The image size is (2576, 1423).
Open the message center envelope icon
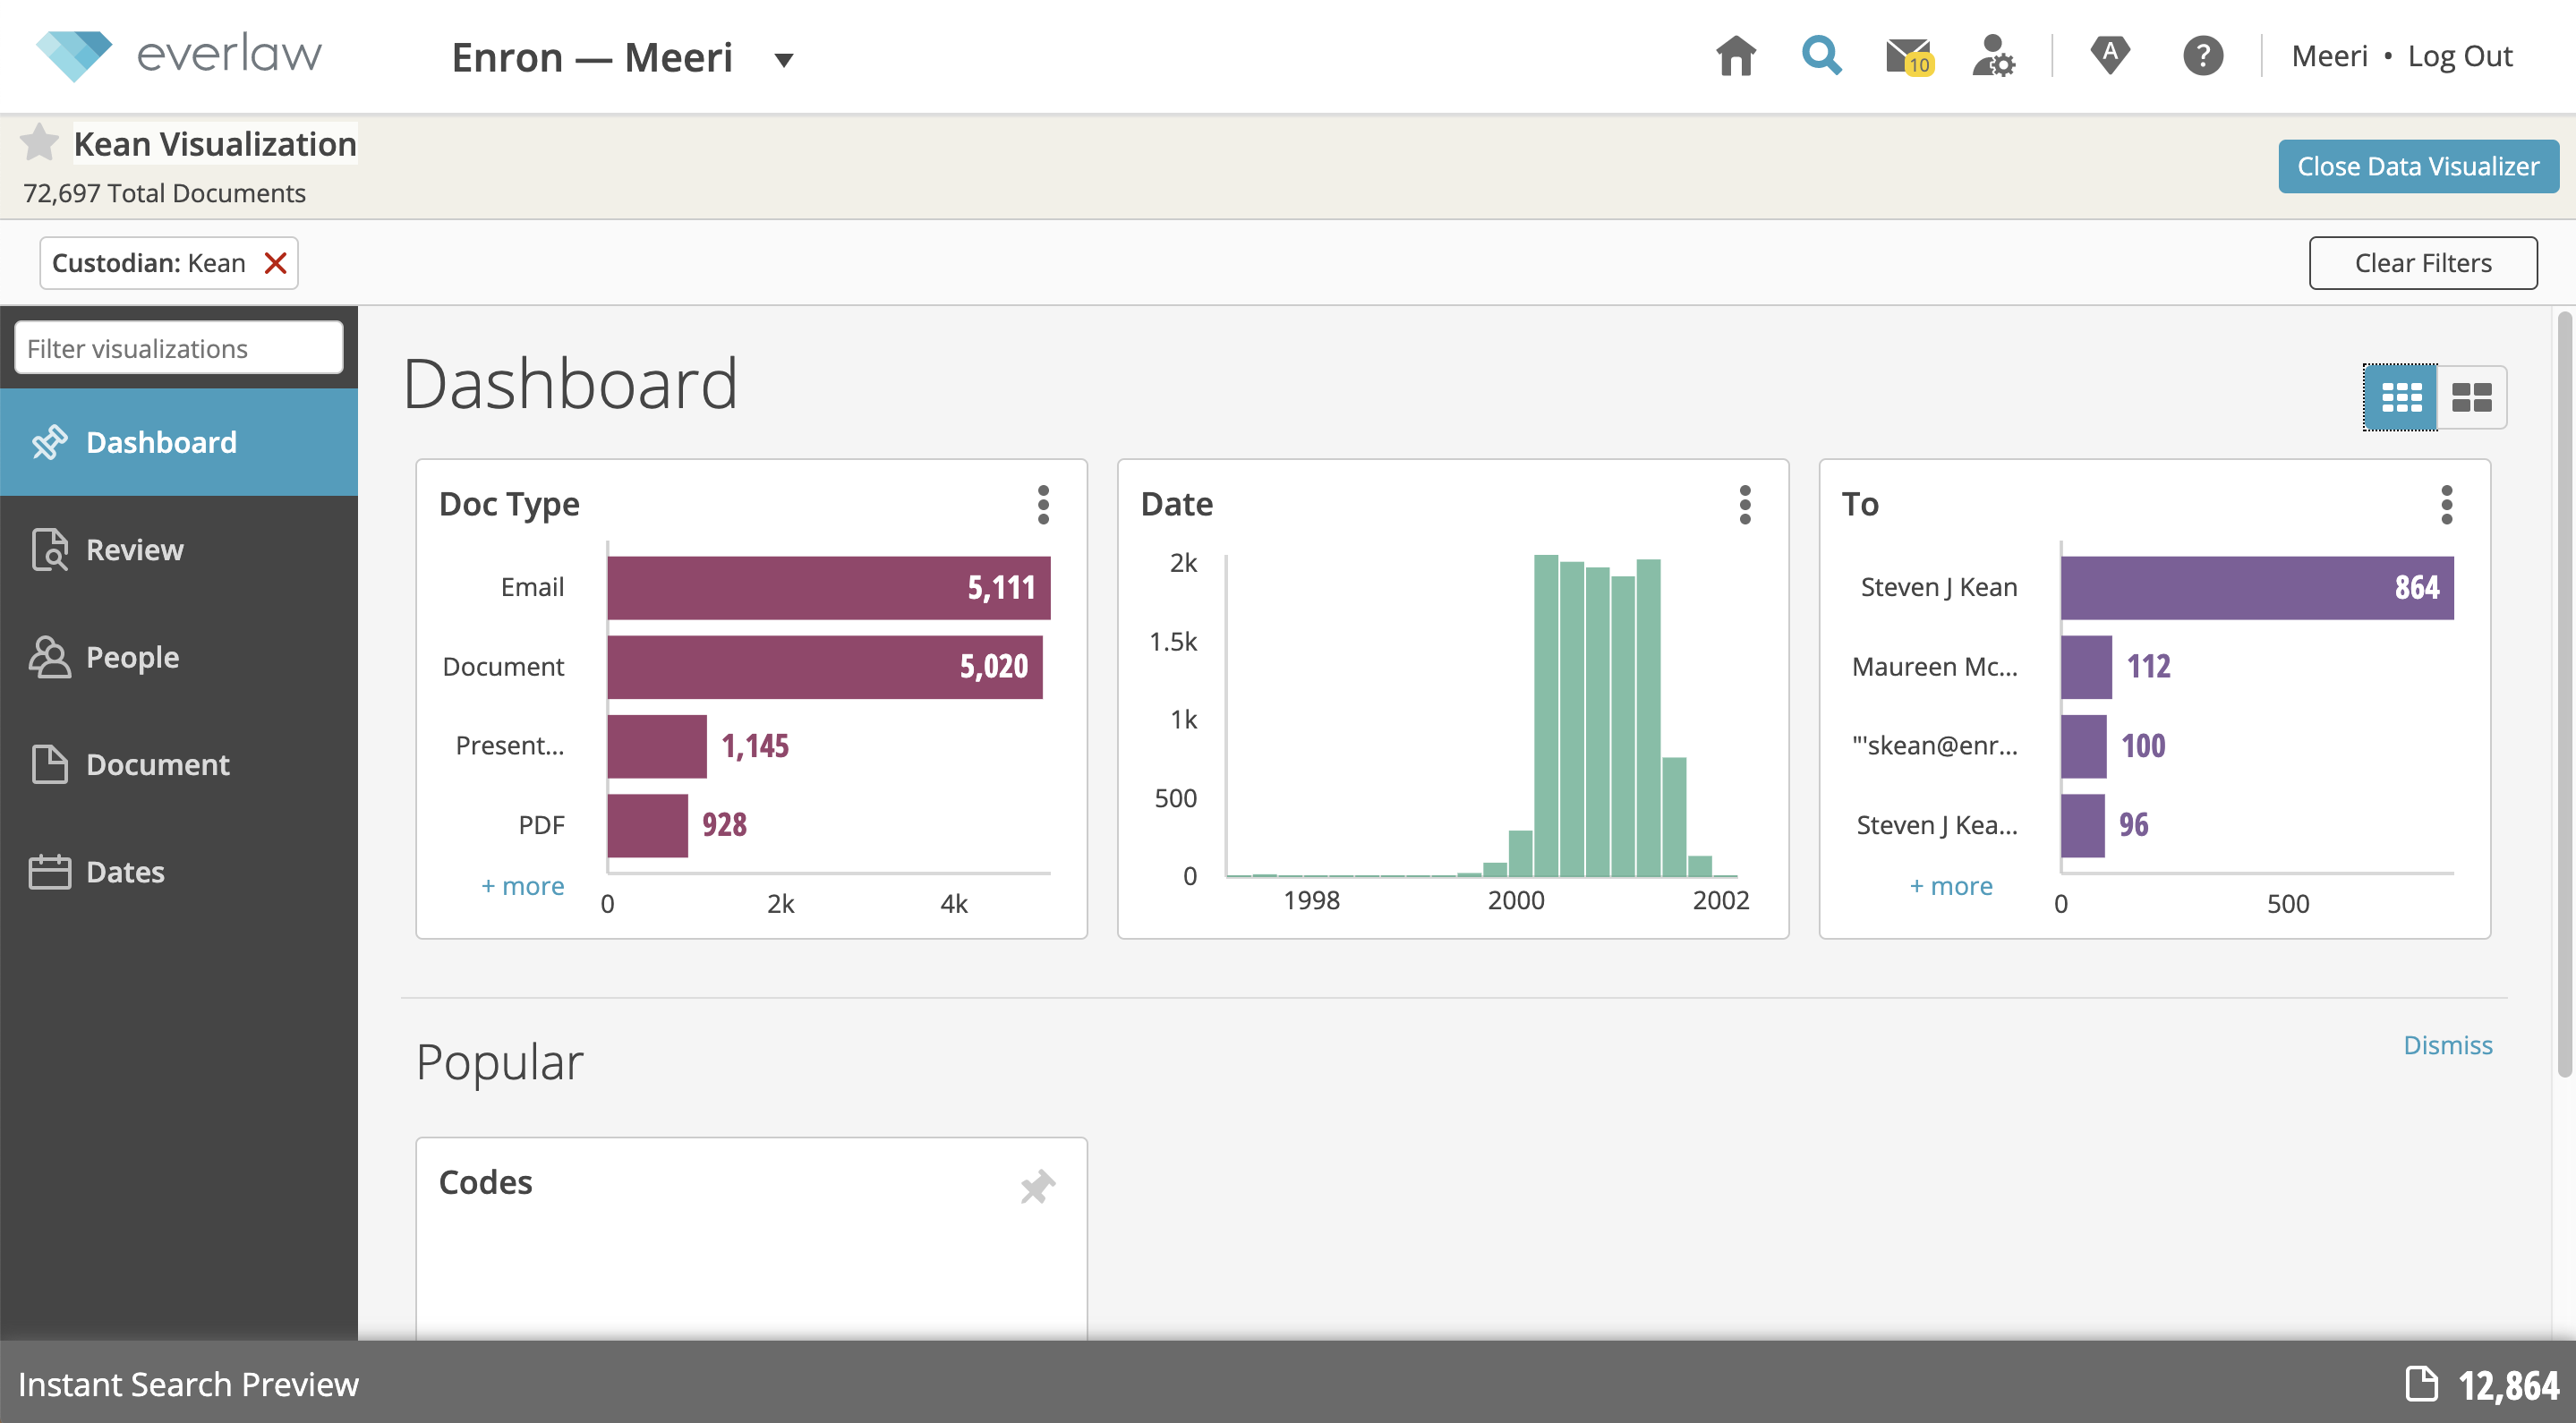(1907, 57)
